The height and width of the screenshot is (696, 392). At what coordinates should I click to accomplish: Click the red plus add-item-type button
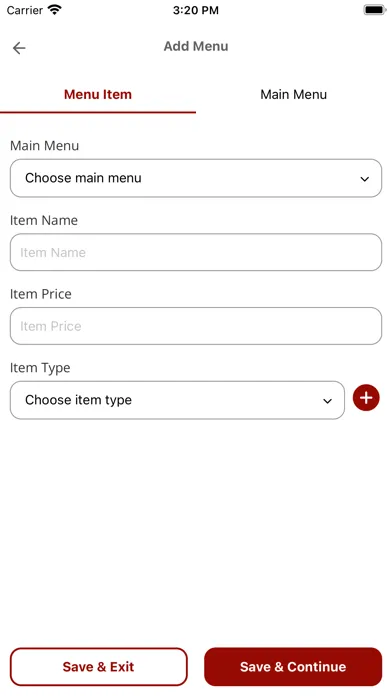366,398
